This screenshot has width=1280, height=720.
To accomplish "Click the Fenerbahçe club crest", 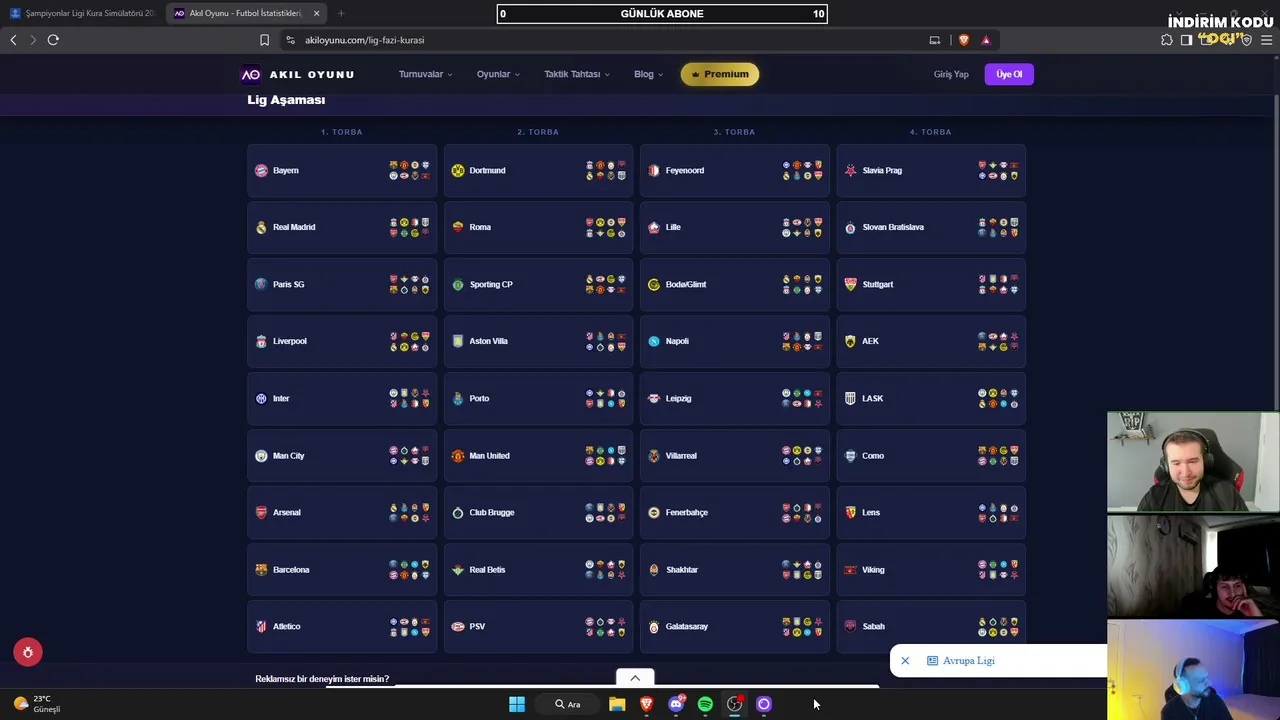I will 654,513.
